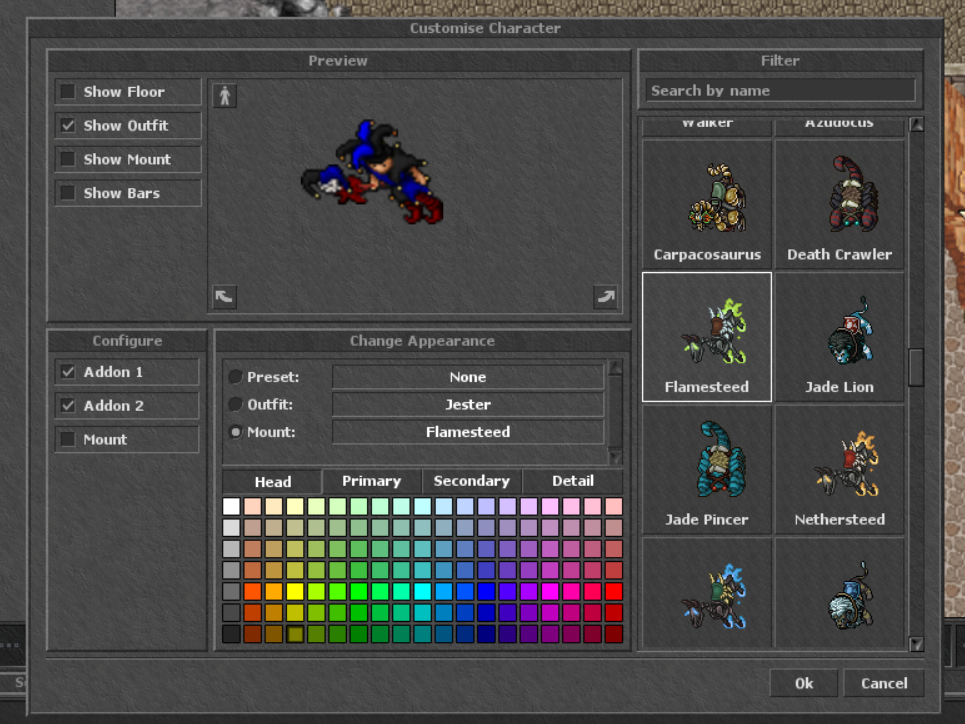This screenshot has height=724, width=965.
Task: Pick the bright yellow color swatch
Action: (295, 592)
